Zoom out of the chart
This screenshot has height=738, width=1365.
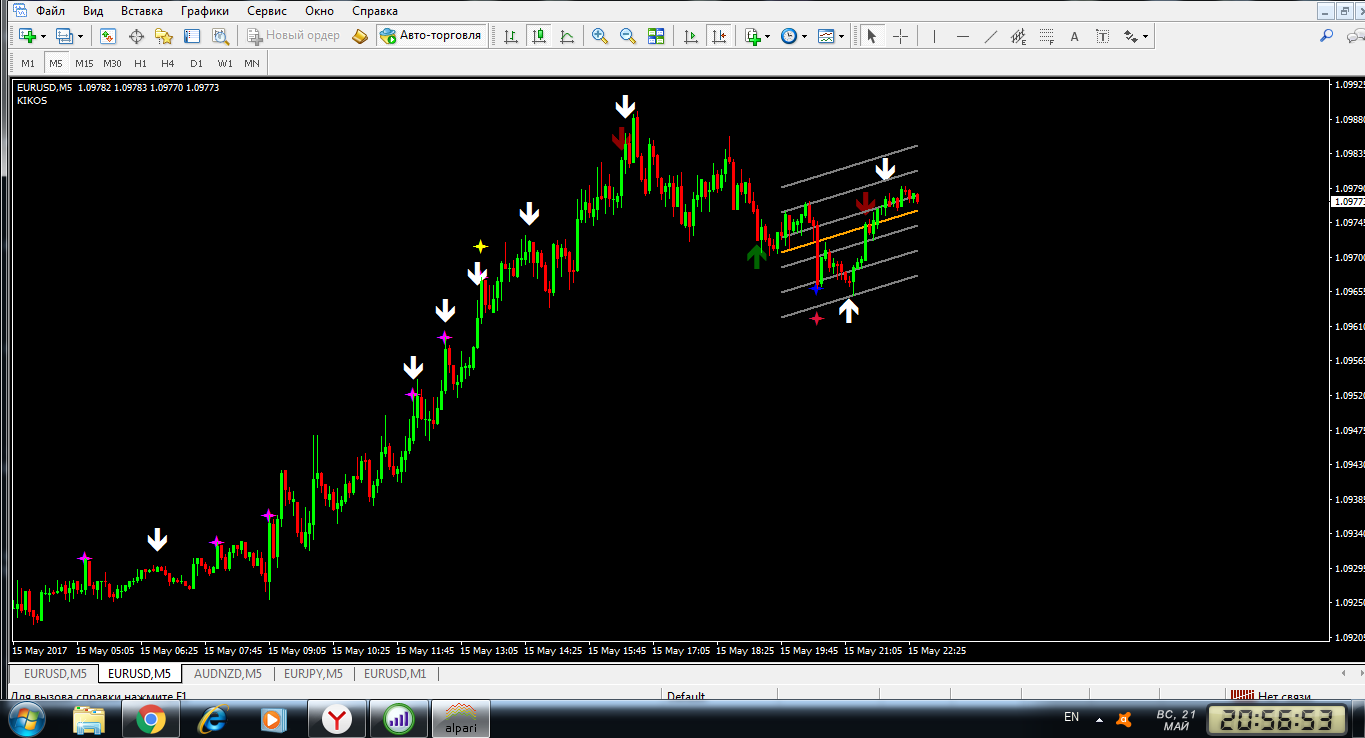[628, 36]
